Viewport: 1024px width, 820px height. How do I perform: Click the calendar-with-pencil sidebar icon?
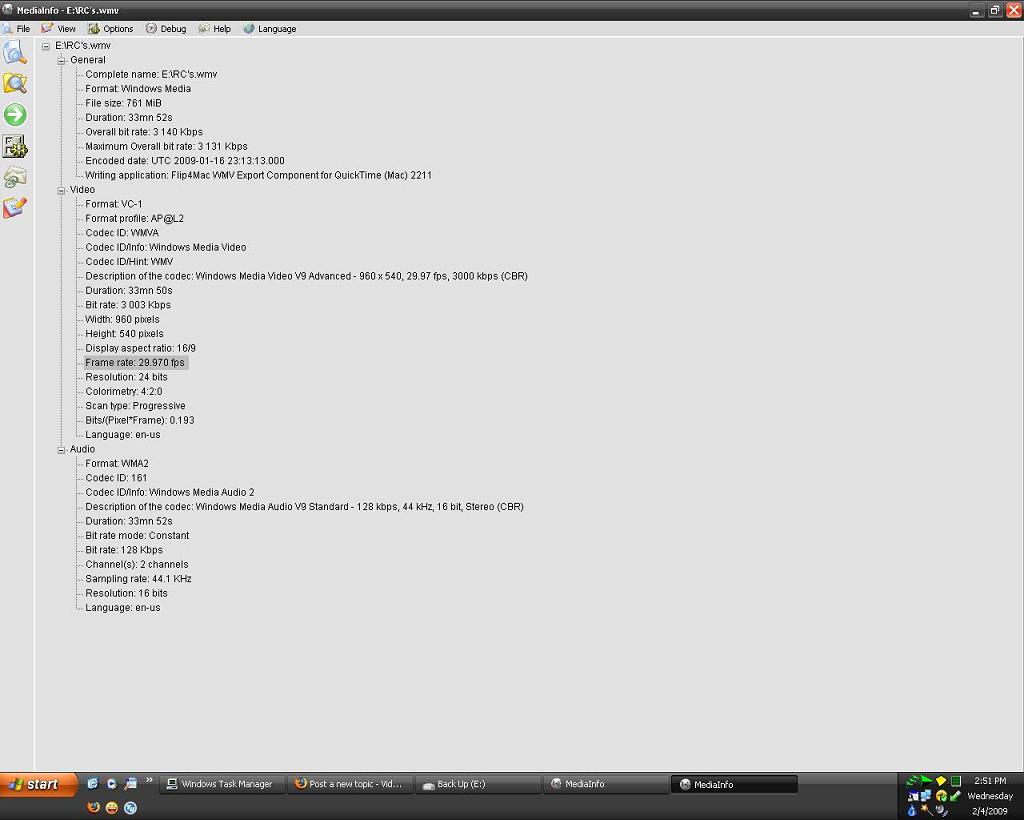pyautogui.click(x=15, y=208)
